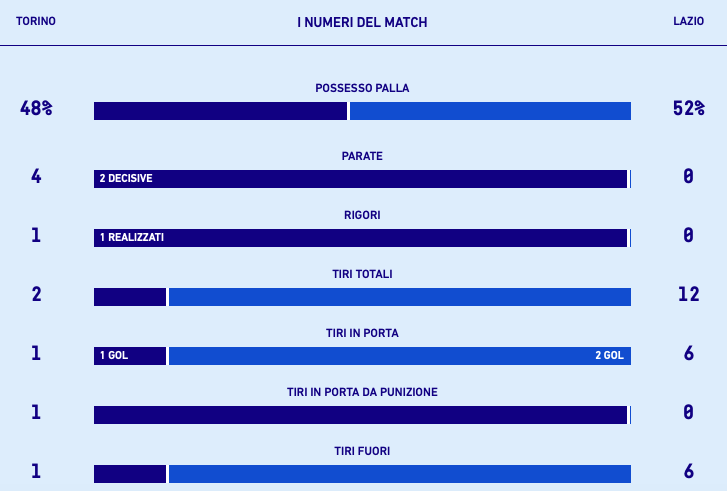Click the PARATE stat label

pyautogui.click(x=362, y=156)
